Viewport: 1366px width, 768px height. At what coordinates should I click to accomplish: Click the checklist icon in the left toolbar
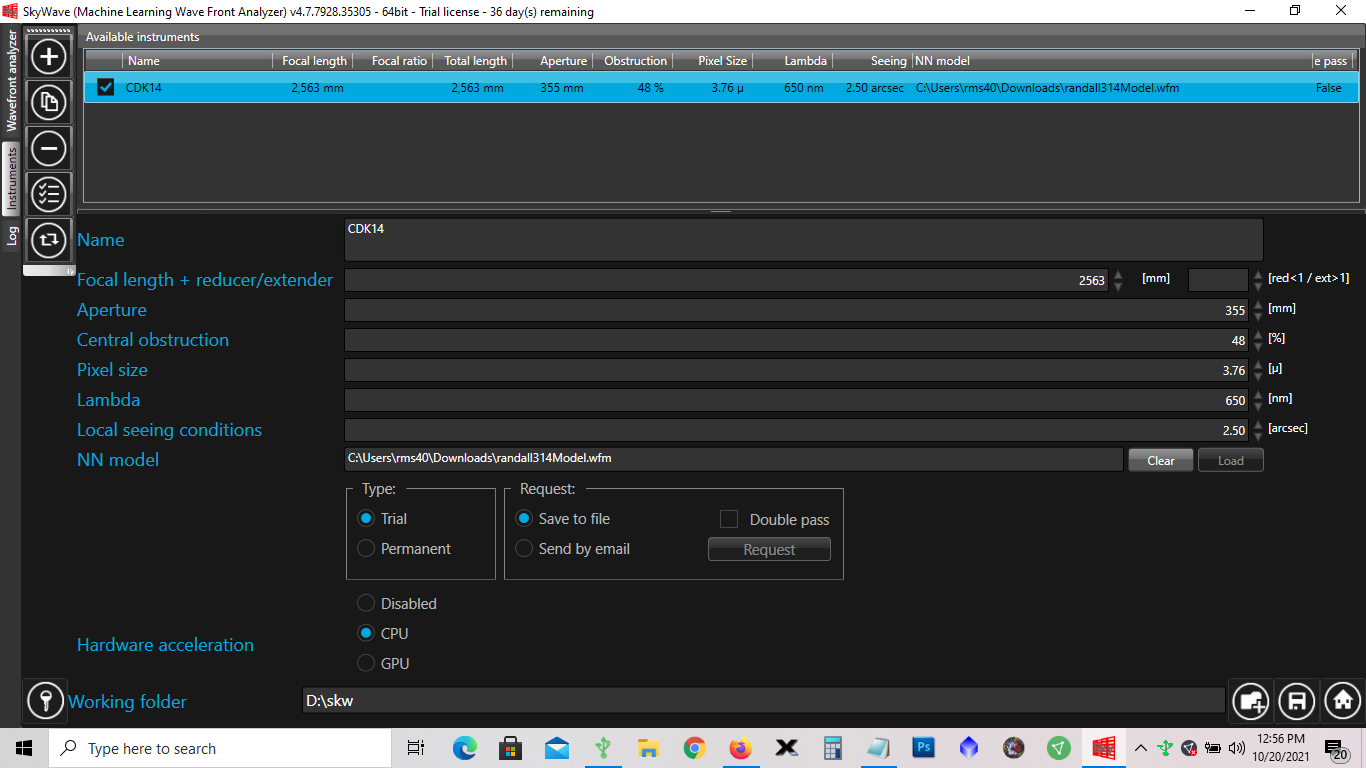click(x=49, y=194)
